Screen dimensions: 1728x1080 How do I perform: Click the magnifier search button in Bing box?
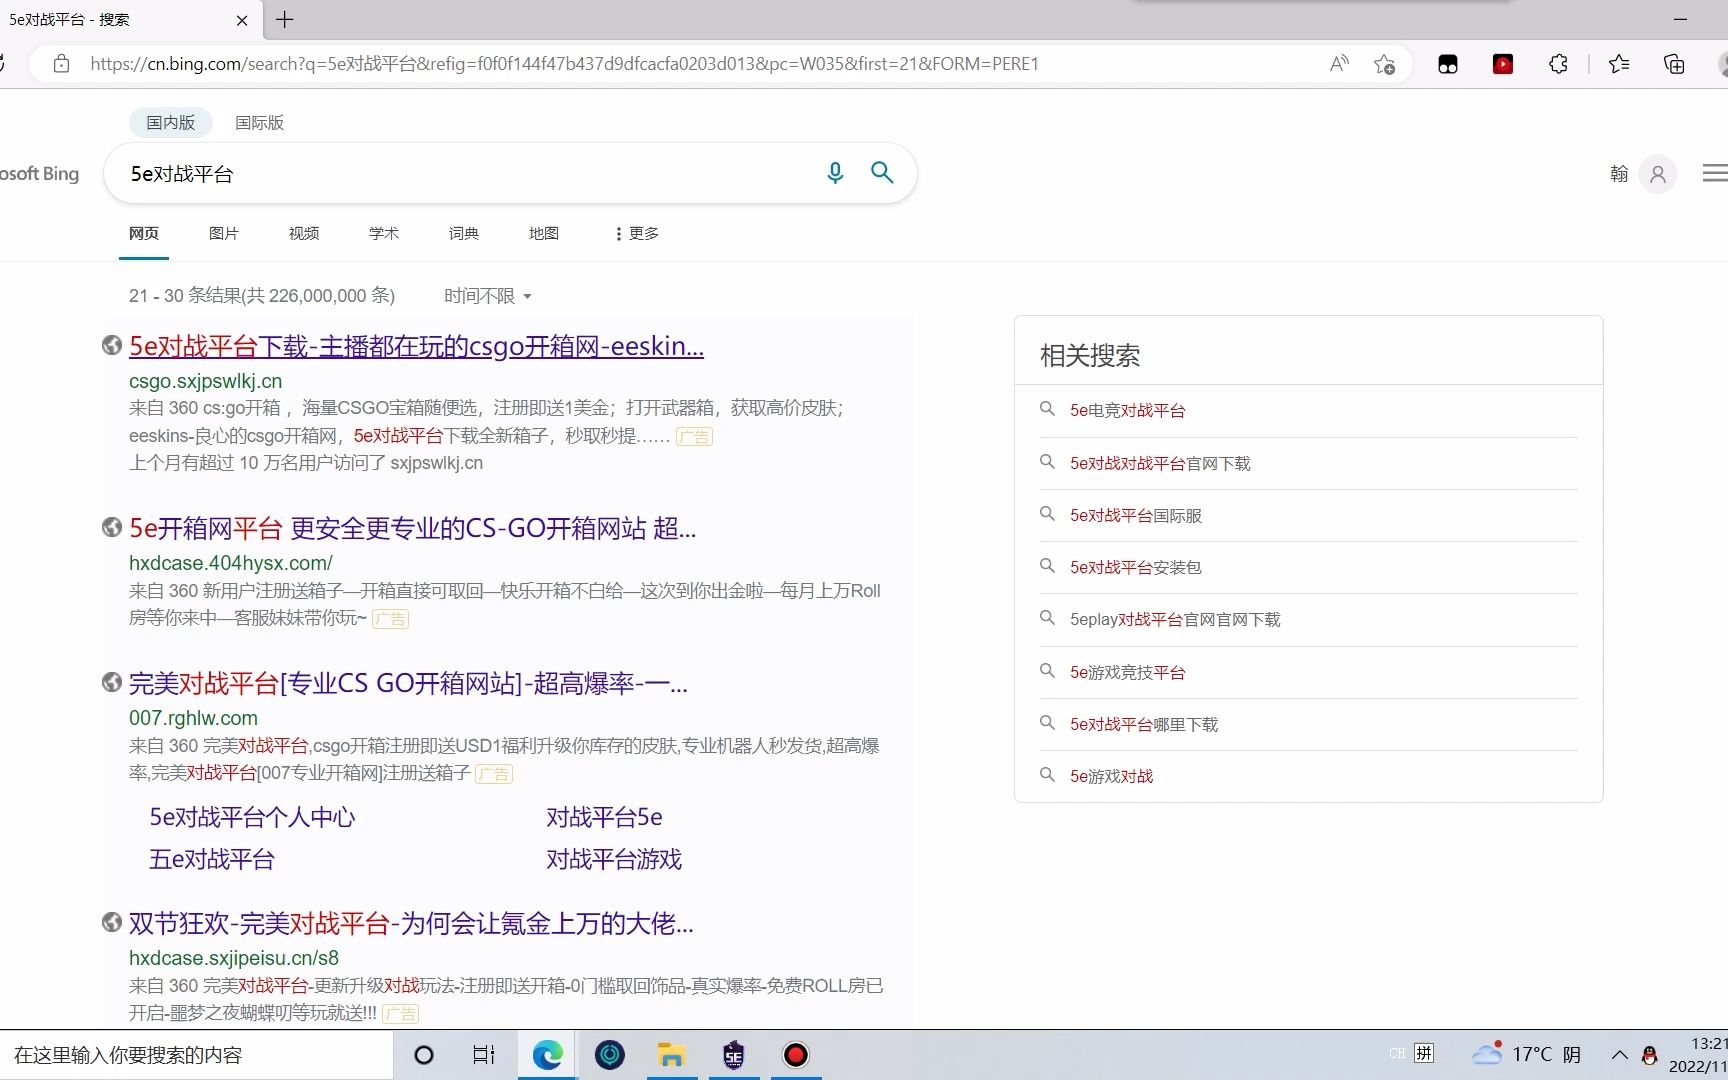point(882,172)
